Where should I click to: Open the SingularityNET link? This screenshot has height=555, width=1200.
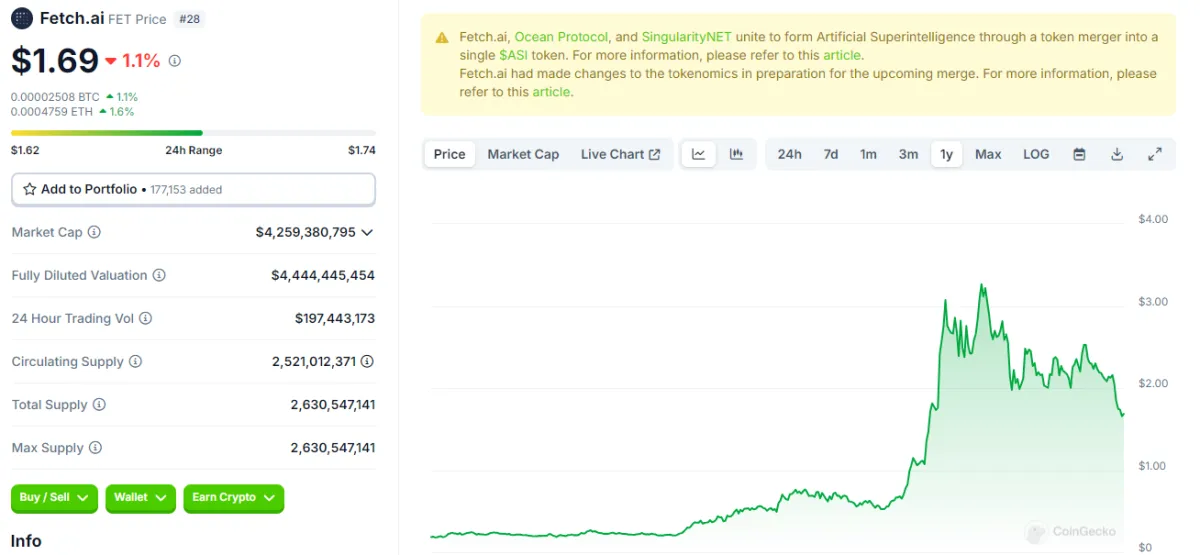[x=687, y=37]
